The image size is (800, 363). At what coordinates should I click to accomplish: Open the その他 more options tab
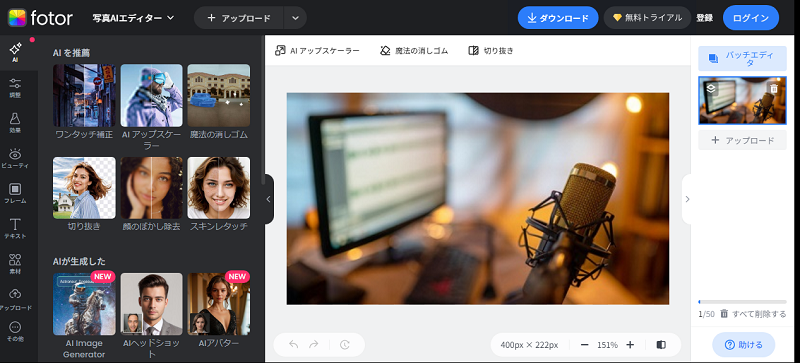pyautogui.click(x=15, y=331)
